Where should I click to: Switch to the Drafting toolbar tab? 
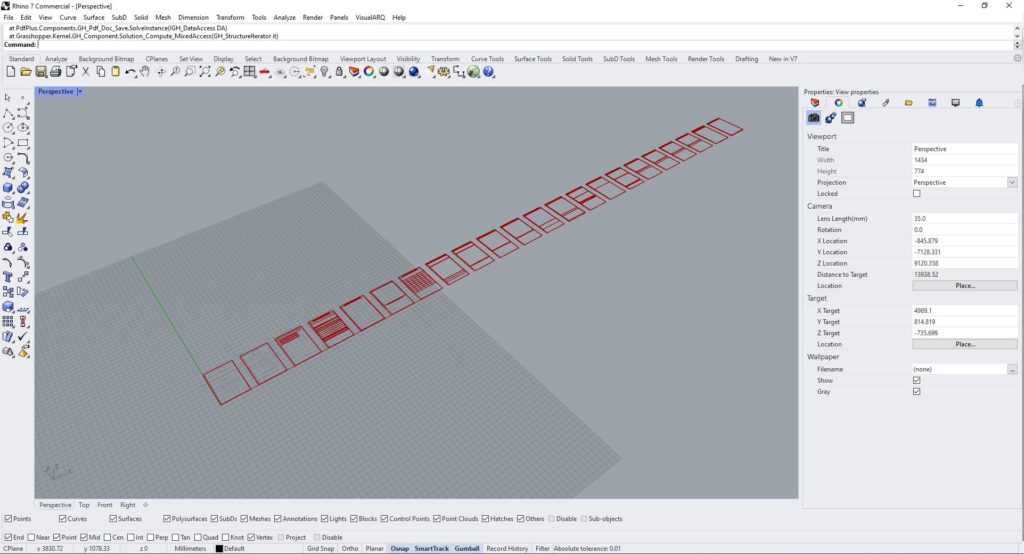746,59
